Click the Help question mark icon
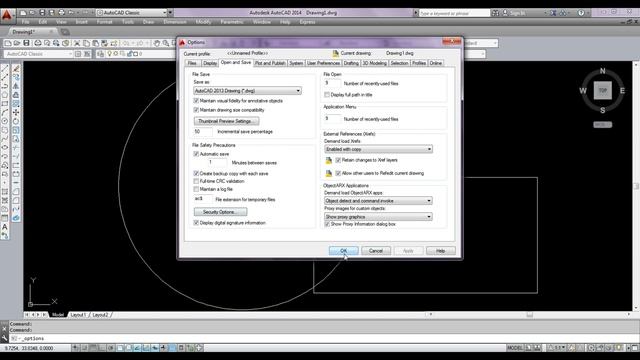This screenshot has width=640, height=360. click(x=581, y=13)
